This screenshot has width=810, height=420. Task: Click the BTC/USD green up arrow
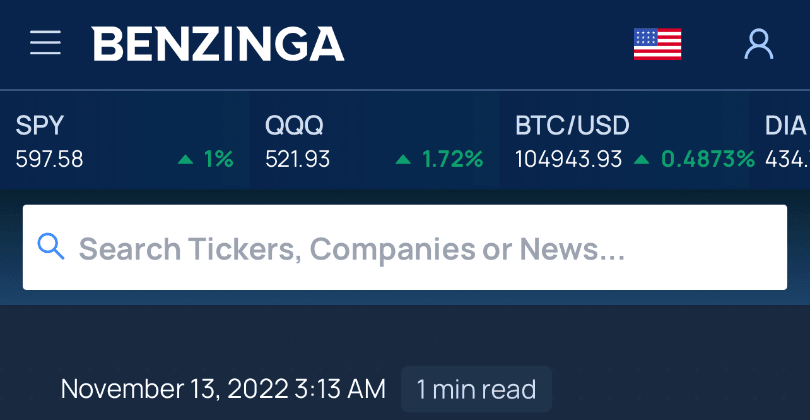pyautogui.click(x=641, y=159)
